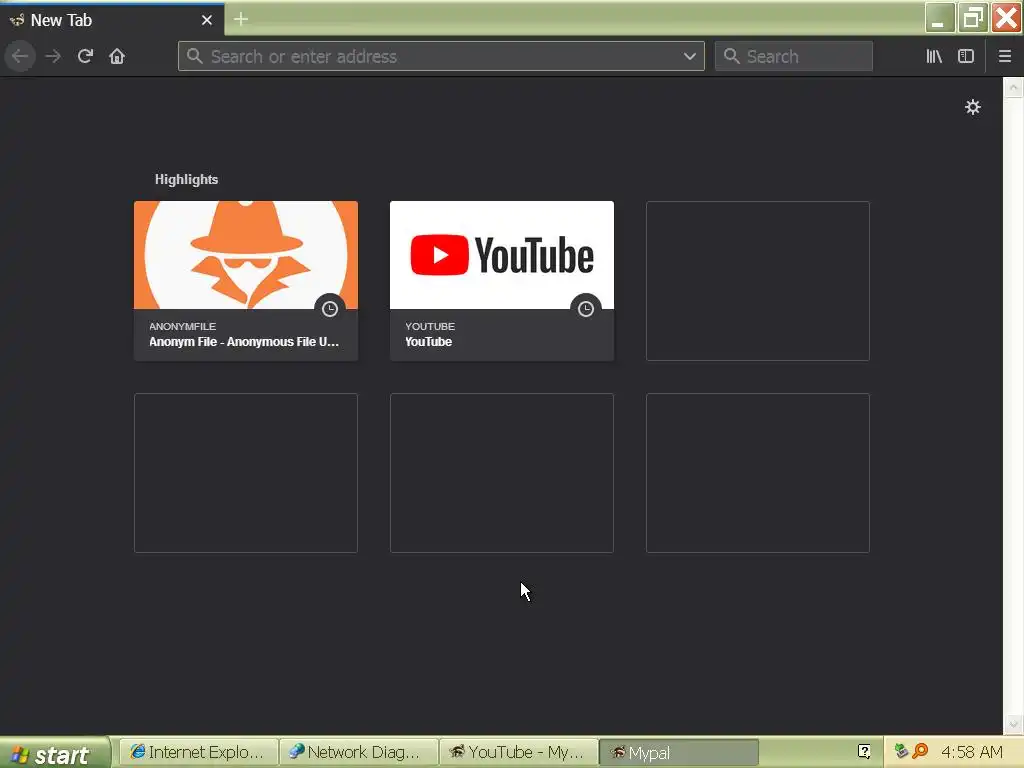
Task: Toggle the sidebar view icon
Action: point(966,56)
